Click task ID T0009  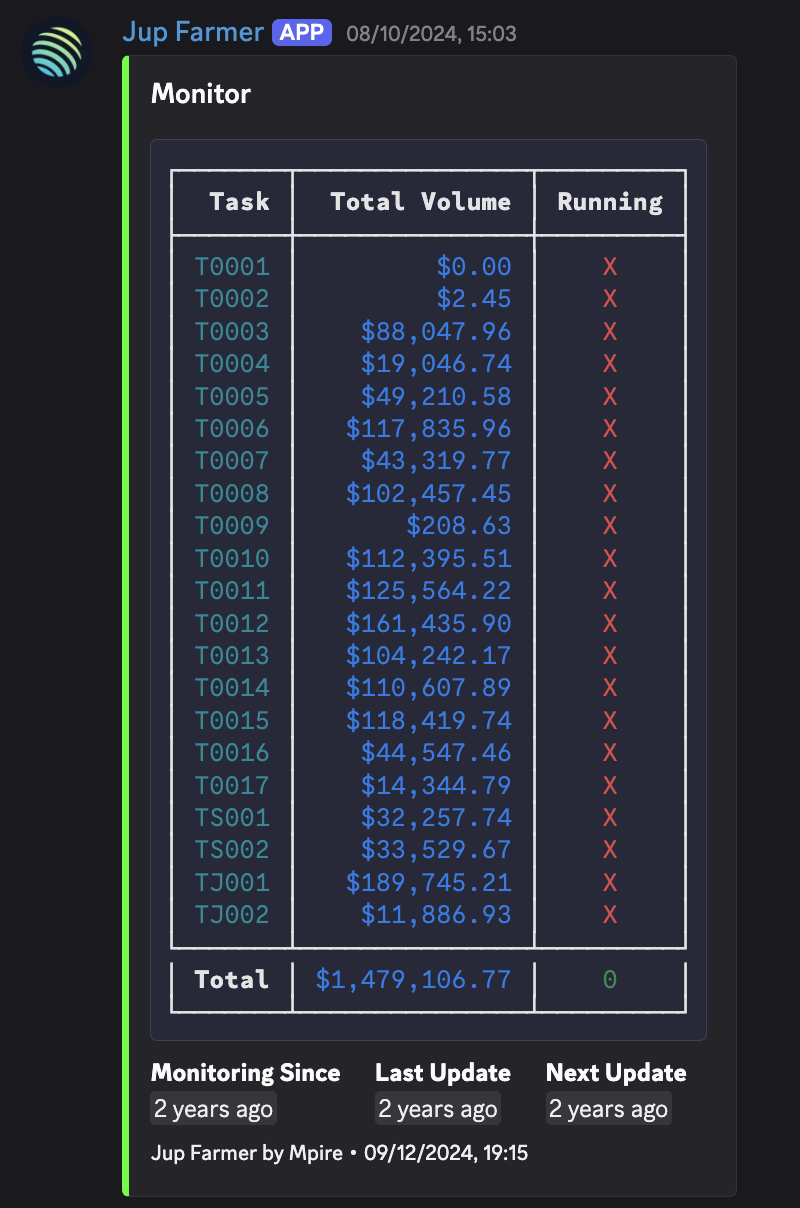232,526
